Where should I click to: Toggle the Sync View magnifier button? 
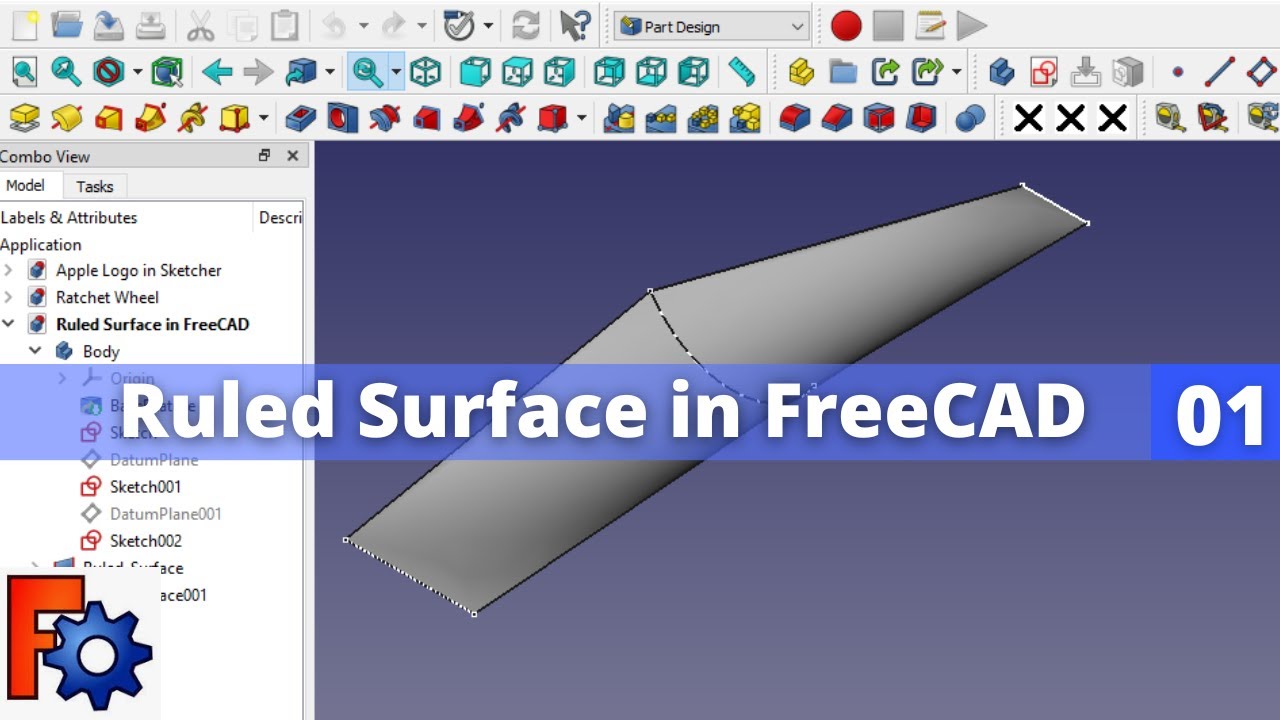click(x=369, y=71)
